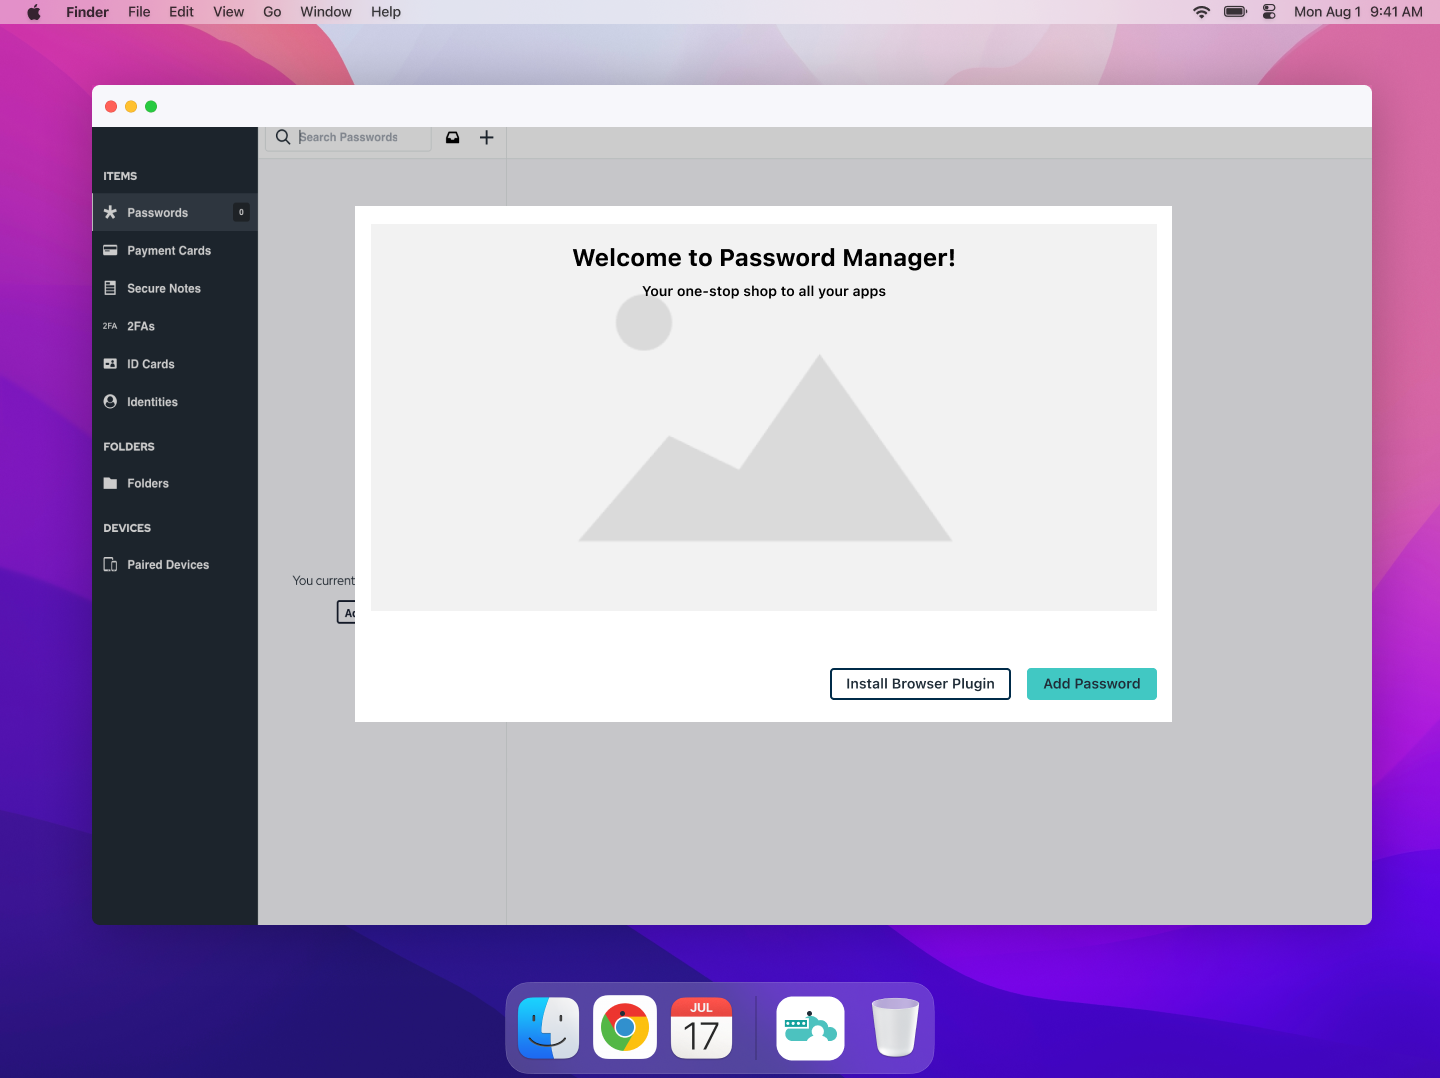Screen dimensions: 1440x1078
Task: Open ID Cards using its badge icon
Action: (110, 364)
